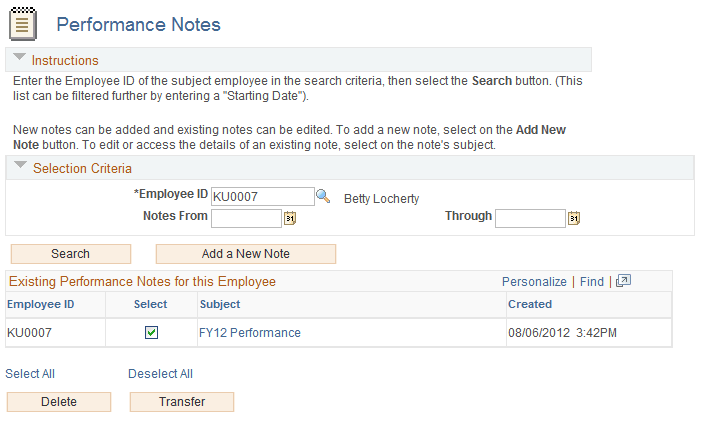Open the Through date calendar picker
Image resolution: width=709 pixels, height=421 pixels.
tap(574, 218)
